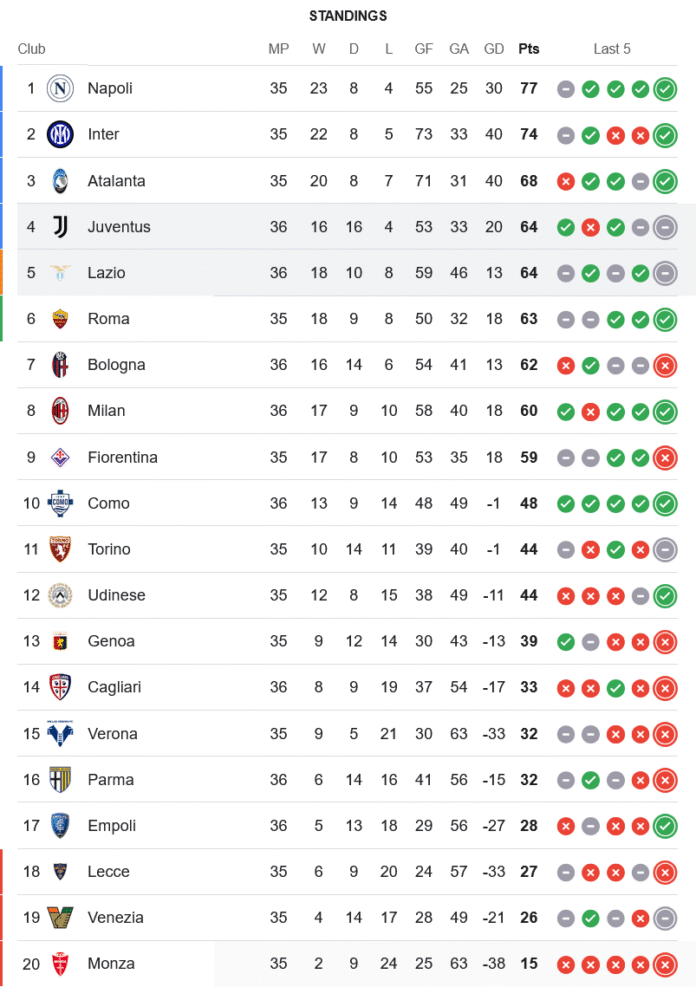This screenshot has height=1000, width=696.
Task: Click the Milan club crest icon
Action: (x=60, y=411)
